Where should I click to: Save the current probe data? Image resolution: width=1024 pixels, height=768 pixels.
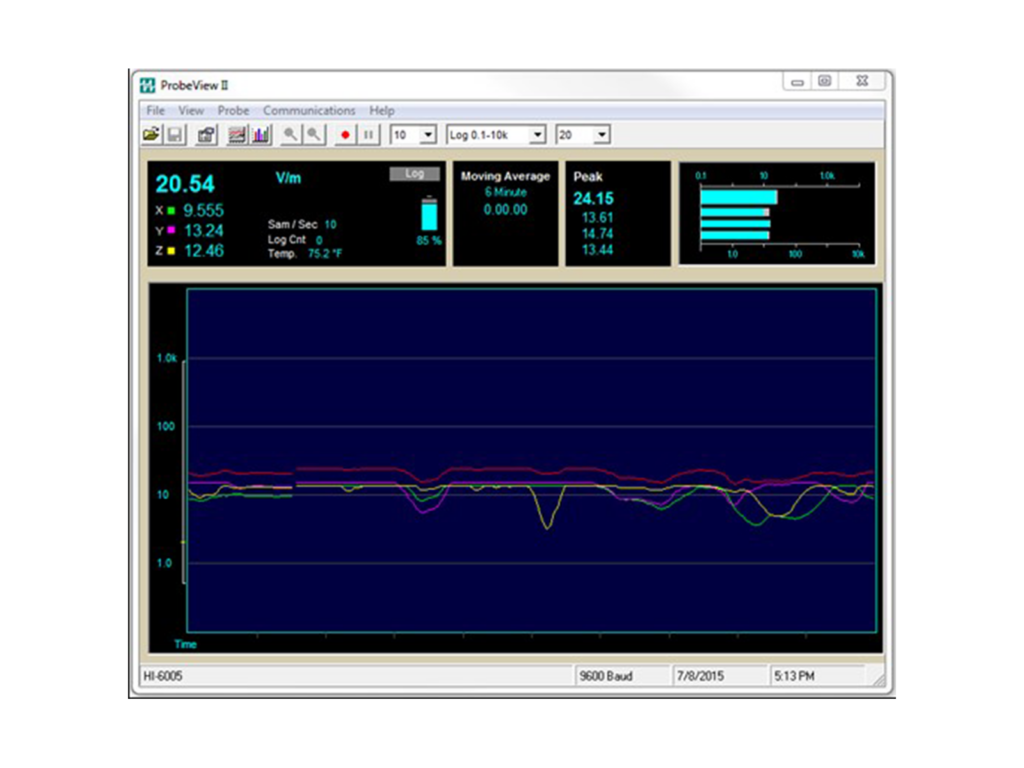(176, 134)
